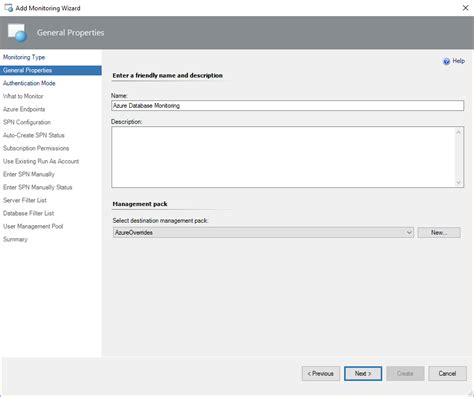The width and height of the screenshot is (474, 397).
Task: Select the What to Monitor step
Action: 23,96
